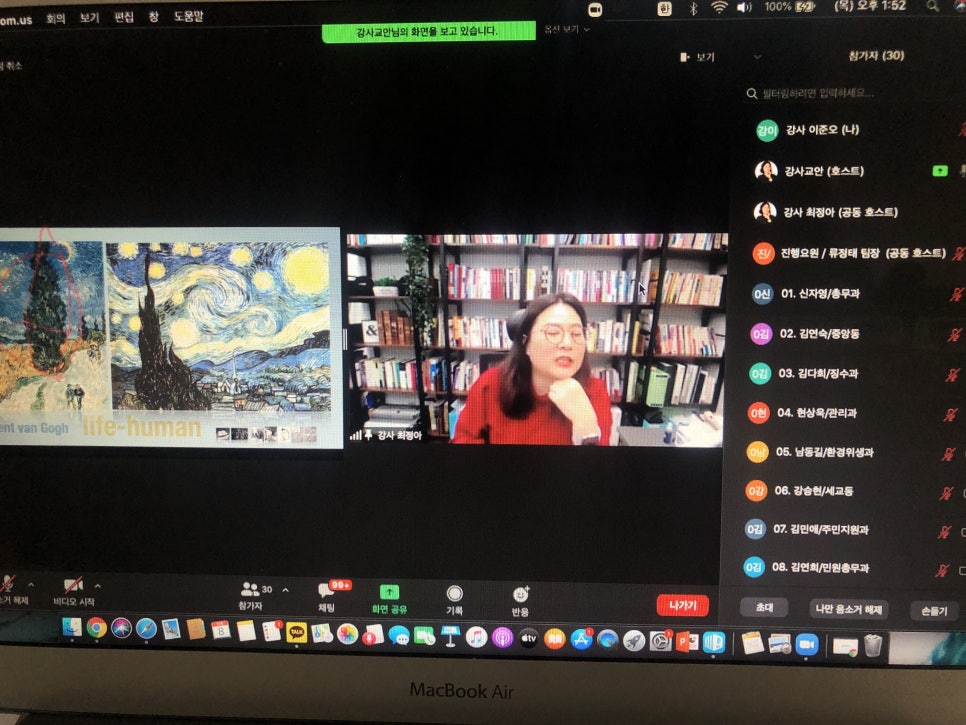This screenshot has width=966, height=725.
Task: Expand video options arrow beside 비디오 시작
Action: pyautogui.click(x=98, y=586)
